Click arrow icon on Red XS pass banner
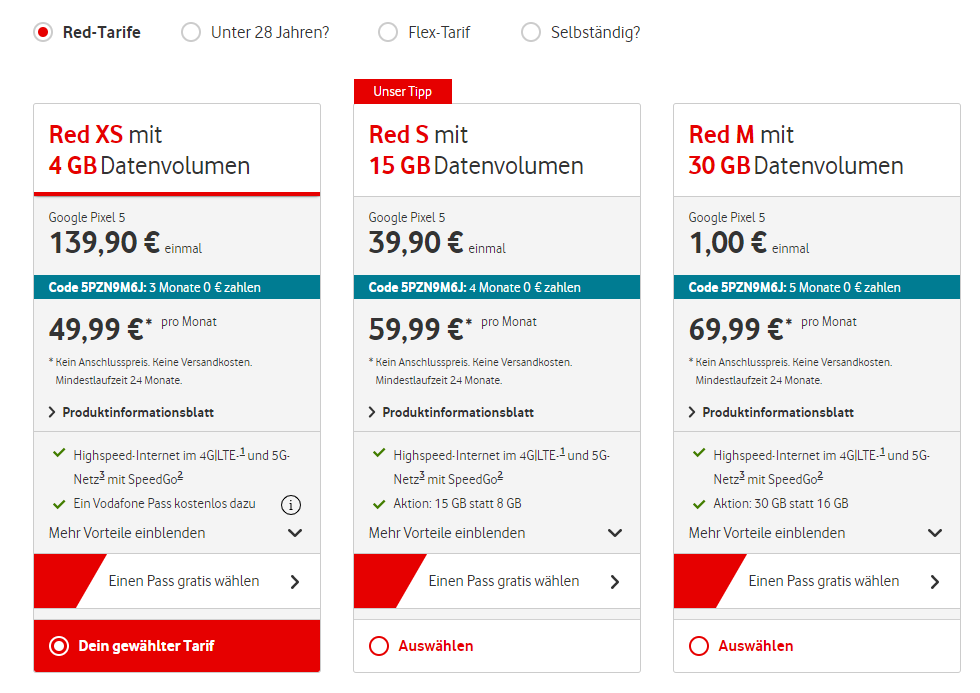This screenshot has height=693, width=980. (295, 582)
